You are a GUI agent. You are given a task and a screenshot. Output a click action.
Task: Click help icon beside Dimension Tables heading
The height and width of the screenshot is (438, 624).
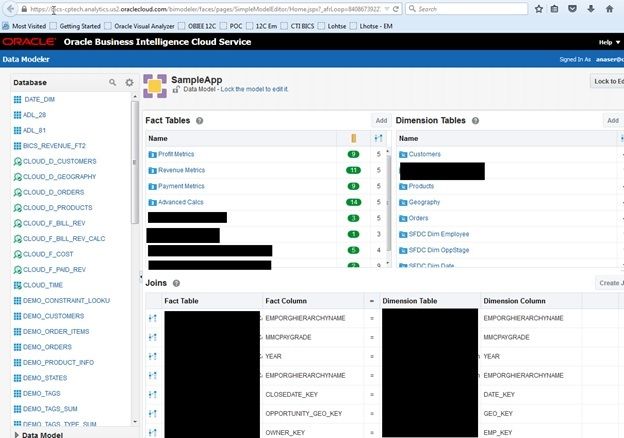[x=475, y=121]
